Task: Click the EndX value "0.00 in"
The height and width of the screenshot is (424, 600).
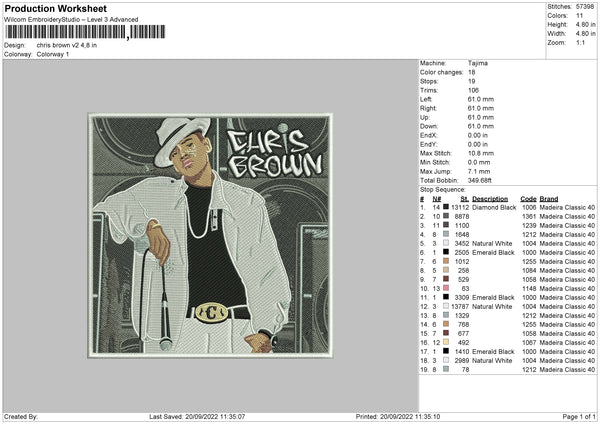Action: pos(478,135)
